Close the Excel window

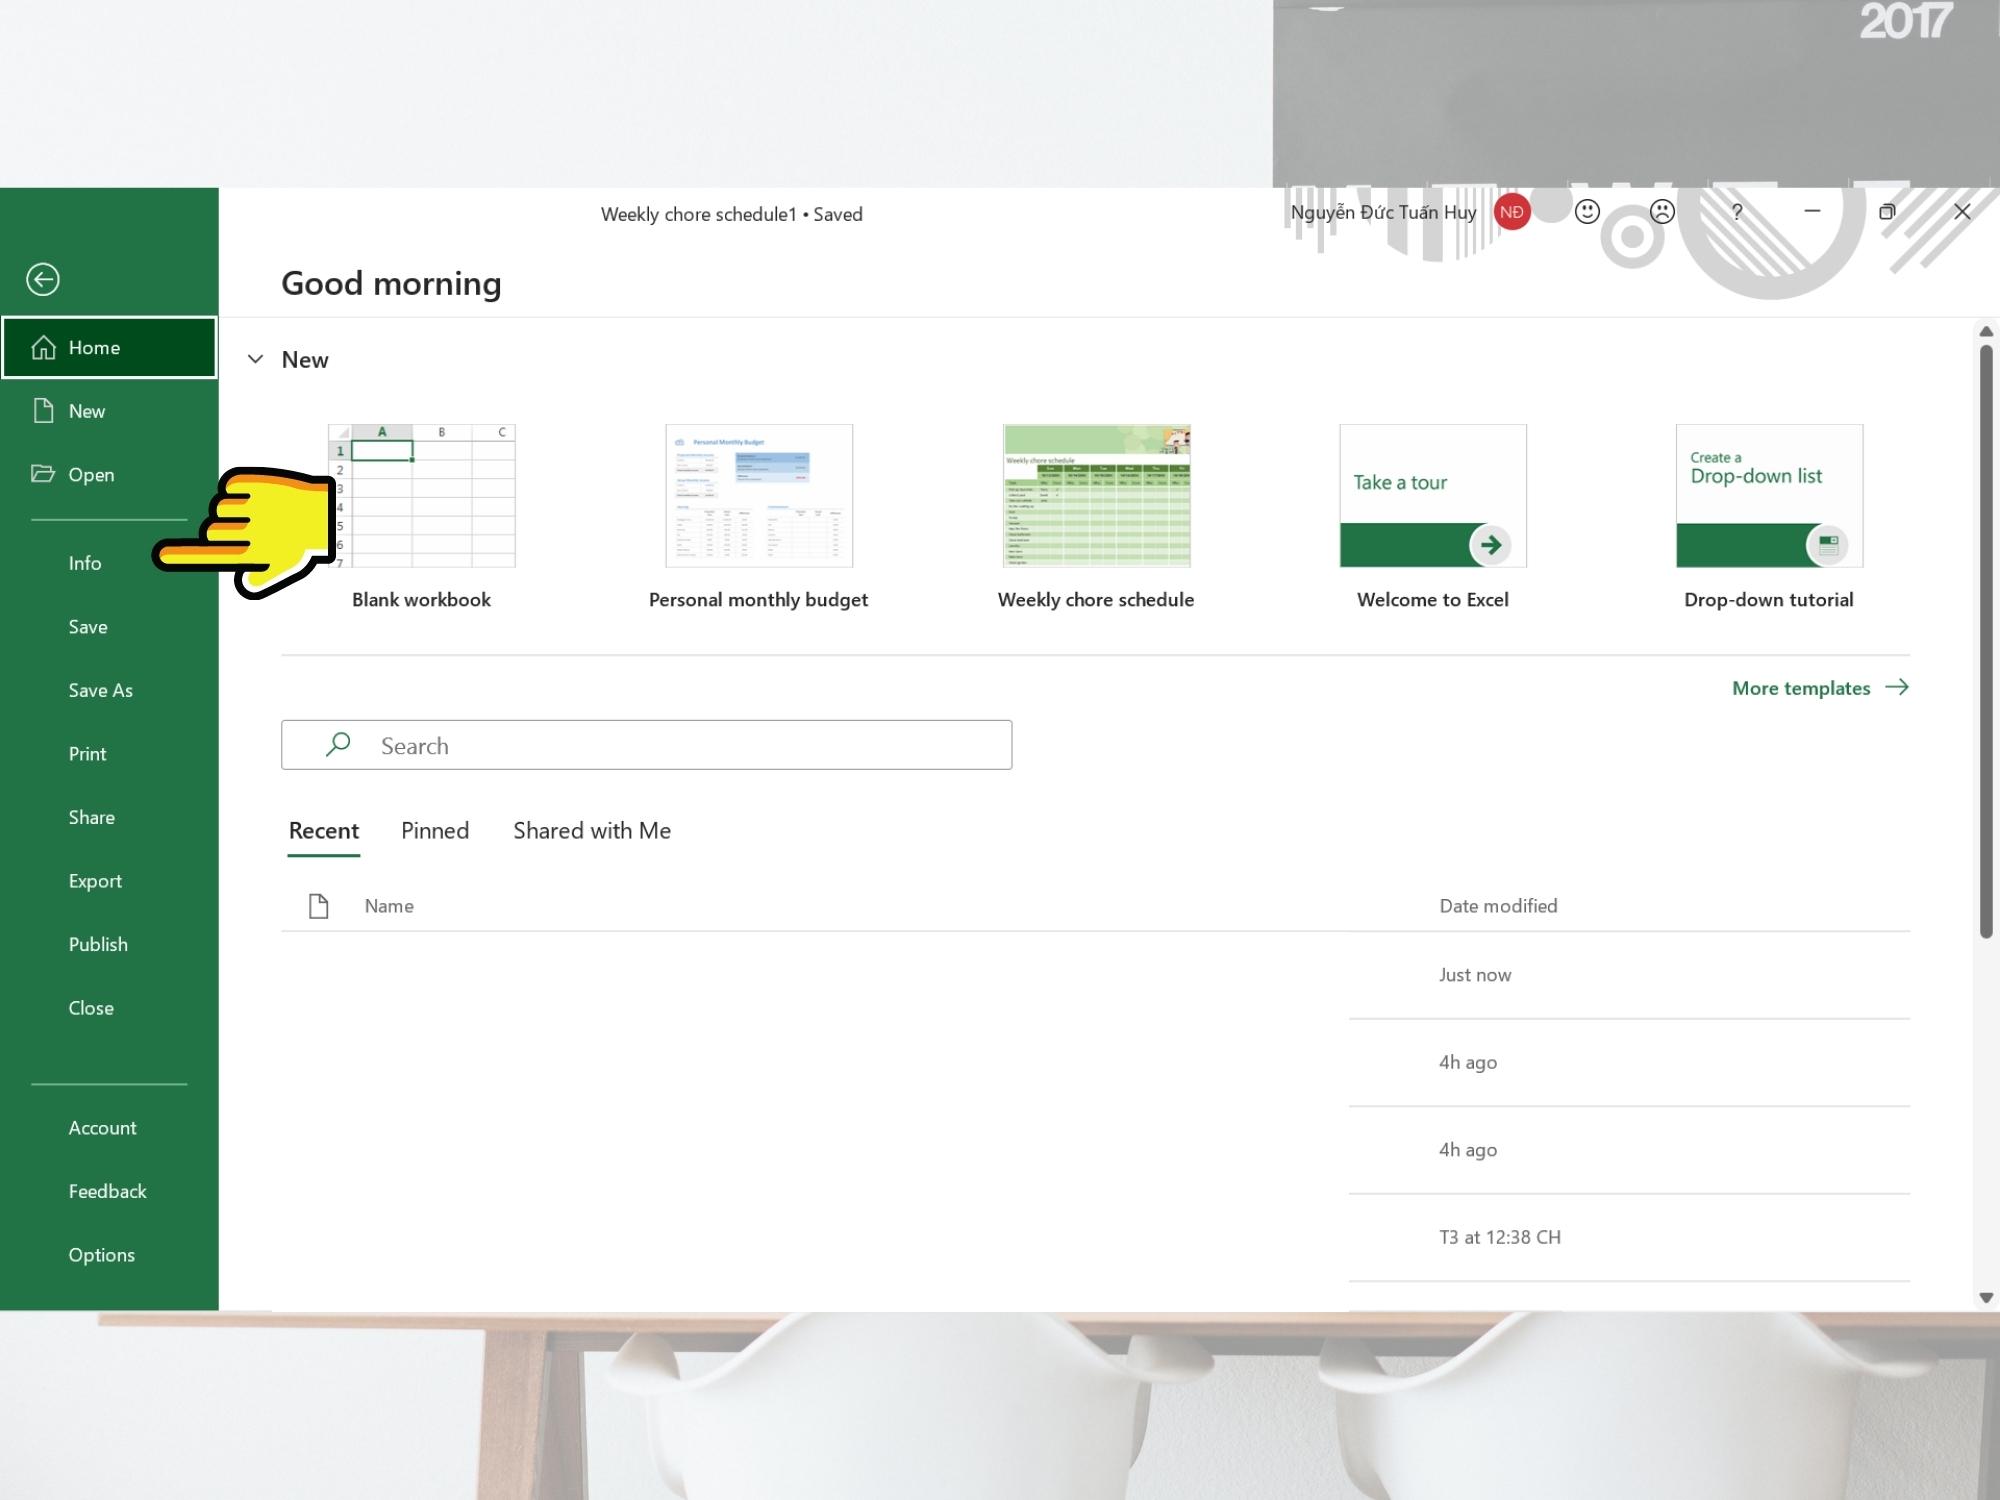pyautogui.click(x=1962, y=212)
